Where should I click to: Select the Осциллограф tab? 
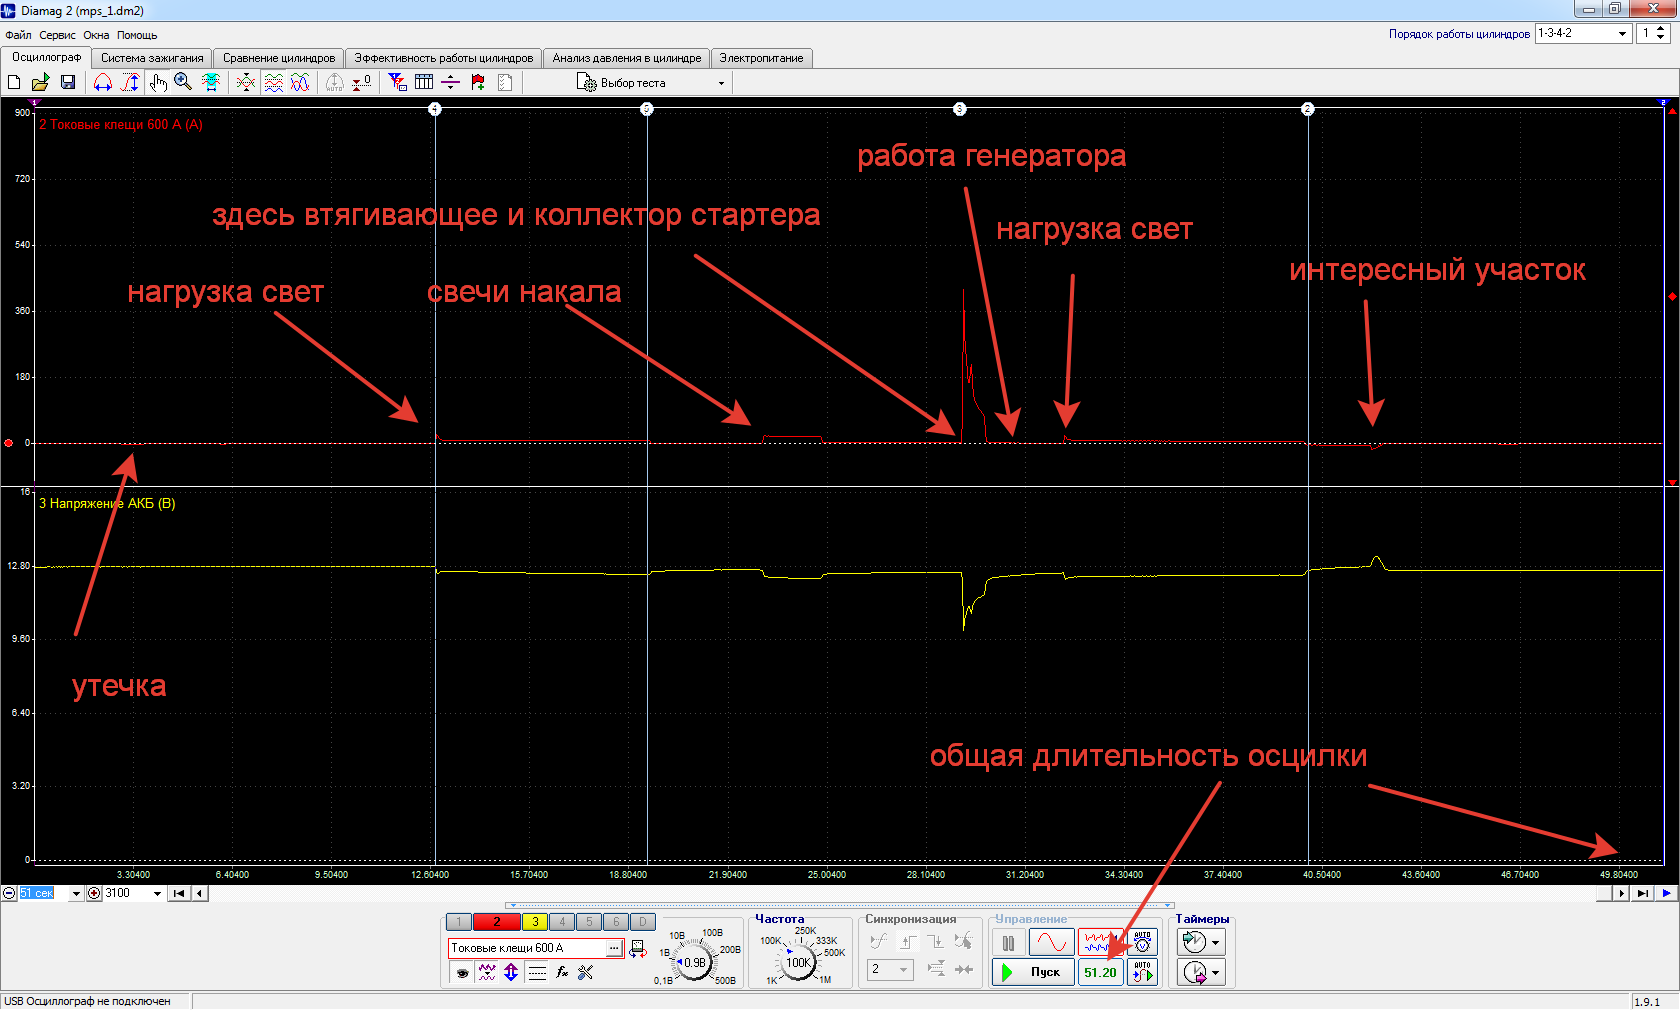(x=46, y=57)
